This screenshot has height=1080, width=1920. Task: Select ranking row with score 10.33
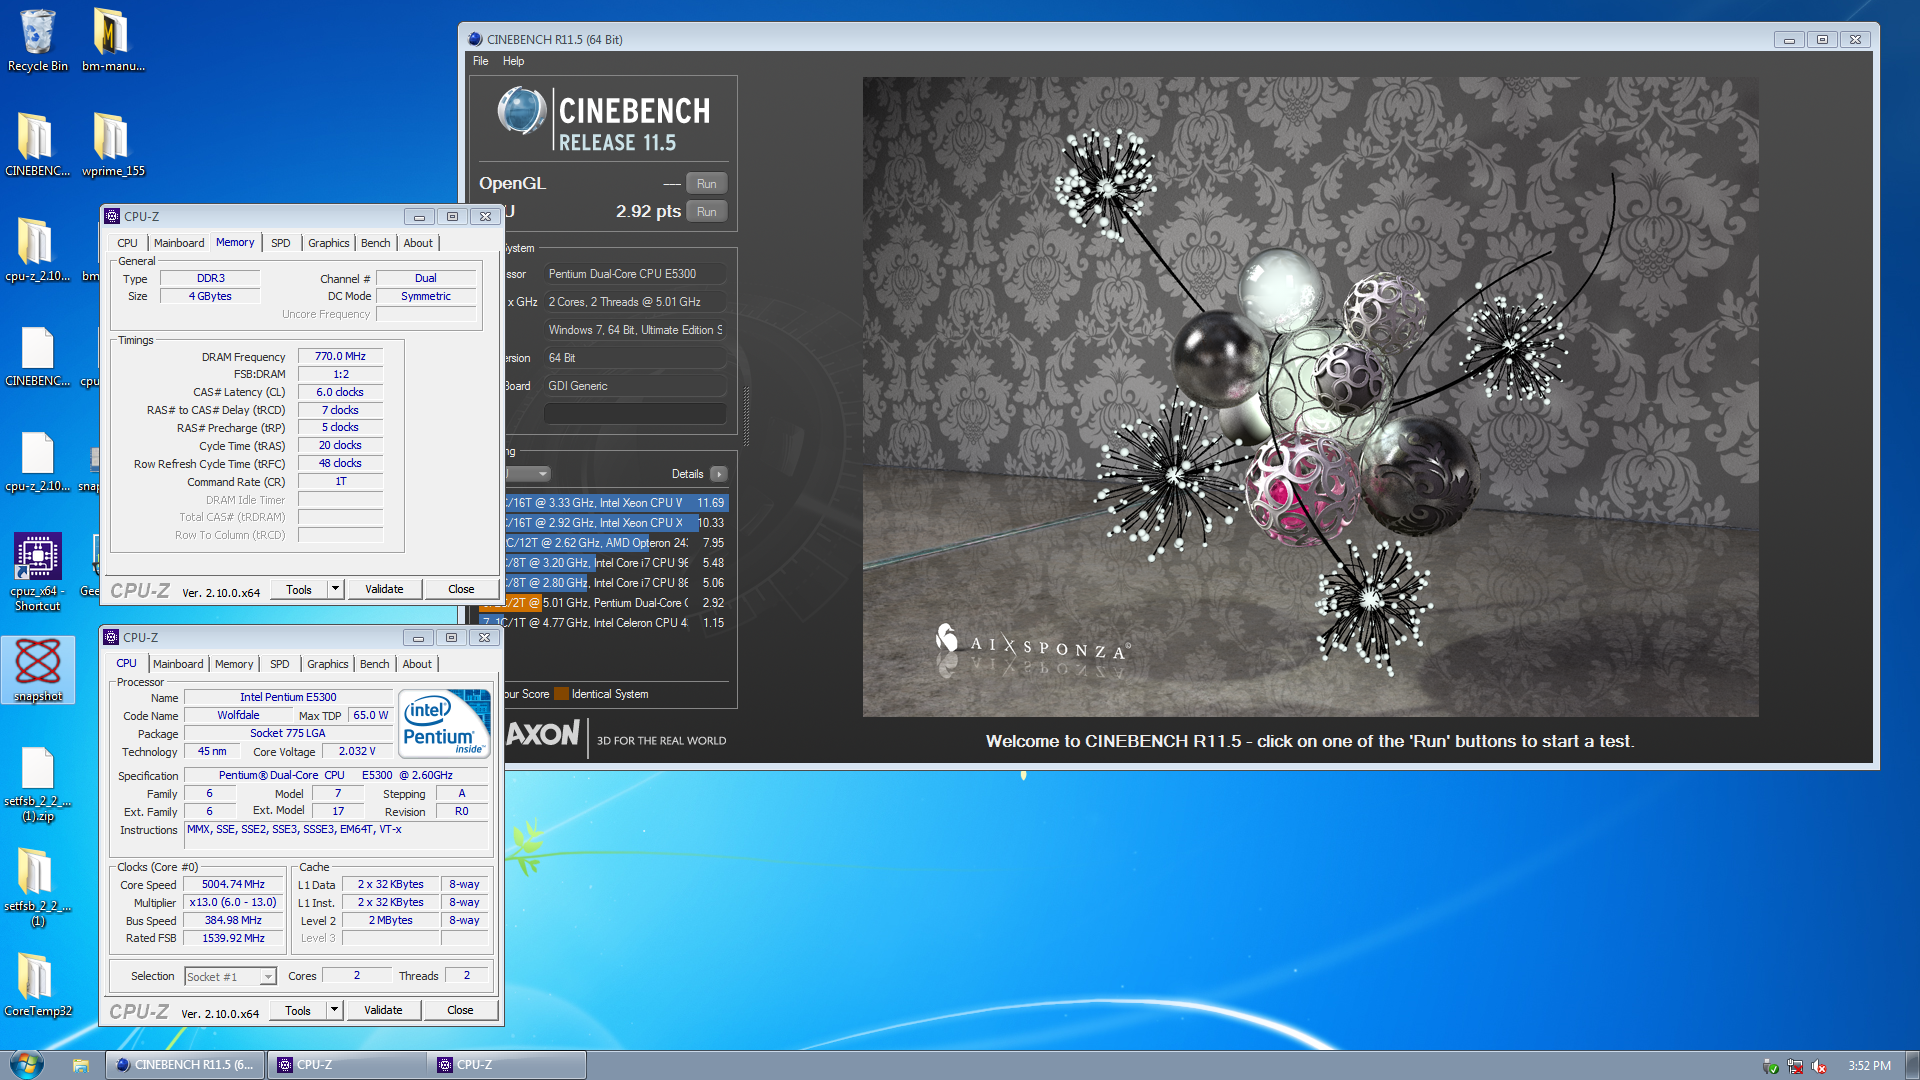point(616,523)
